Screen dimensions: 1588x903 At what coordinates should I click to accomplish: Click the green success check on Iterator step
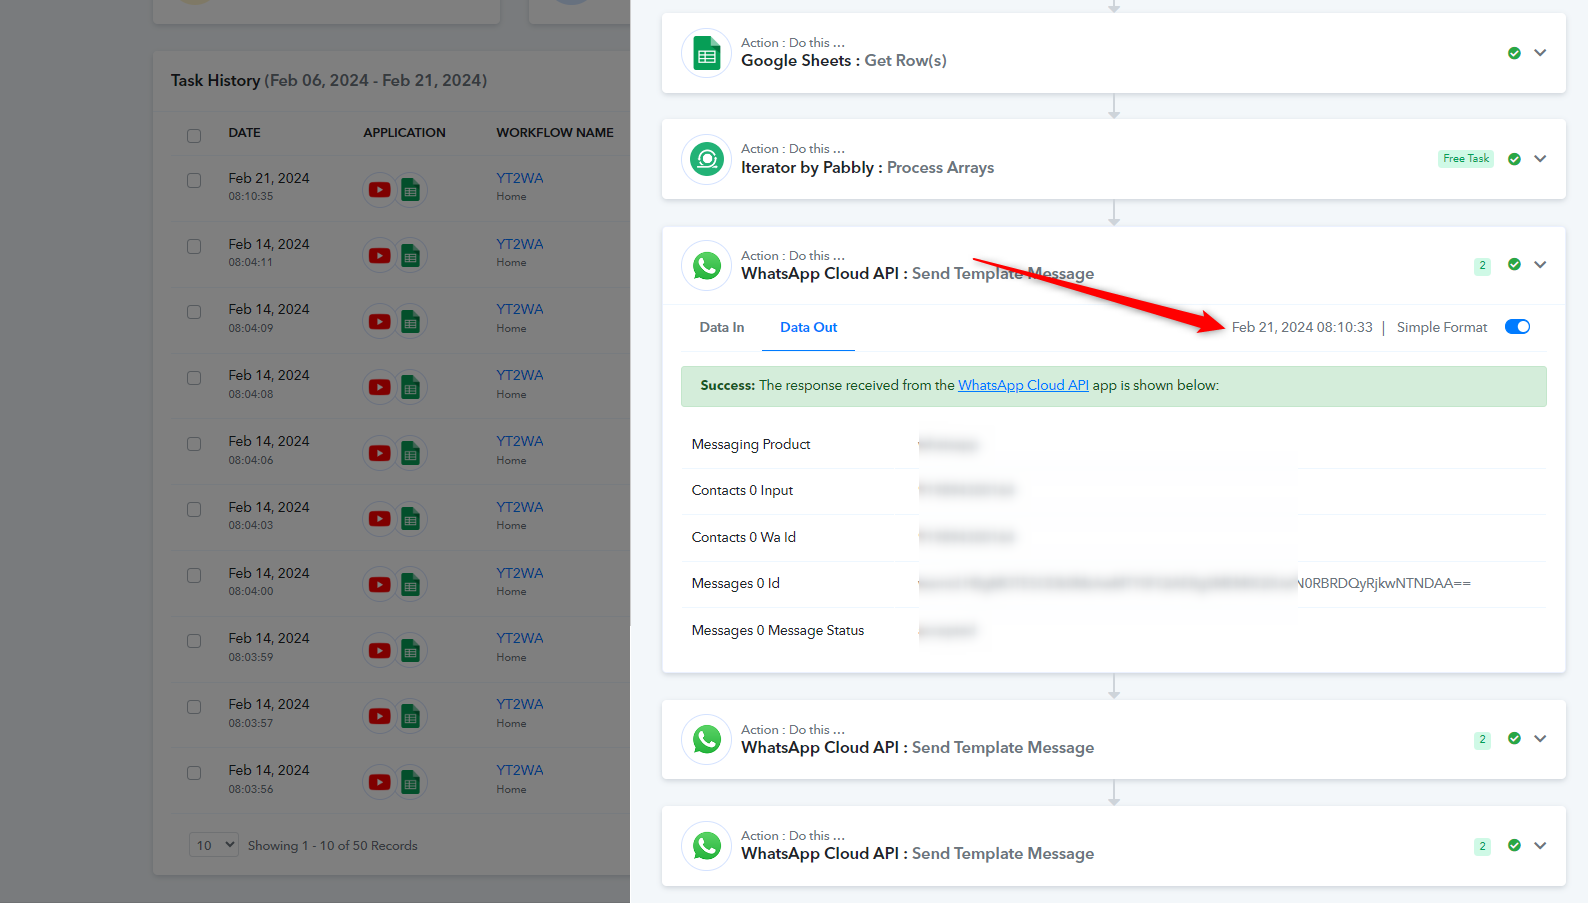[x=1514, y=159]
